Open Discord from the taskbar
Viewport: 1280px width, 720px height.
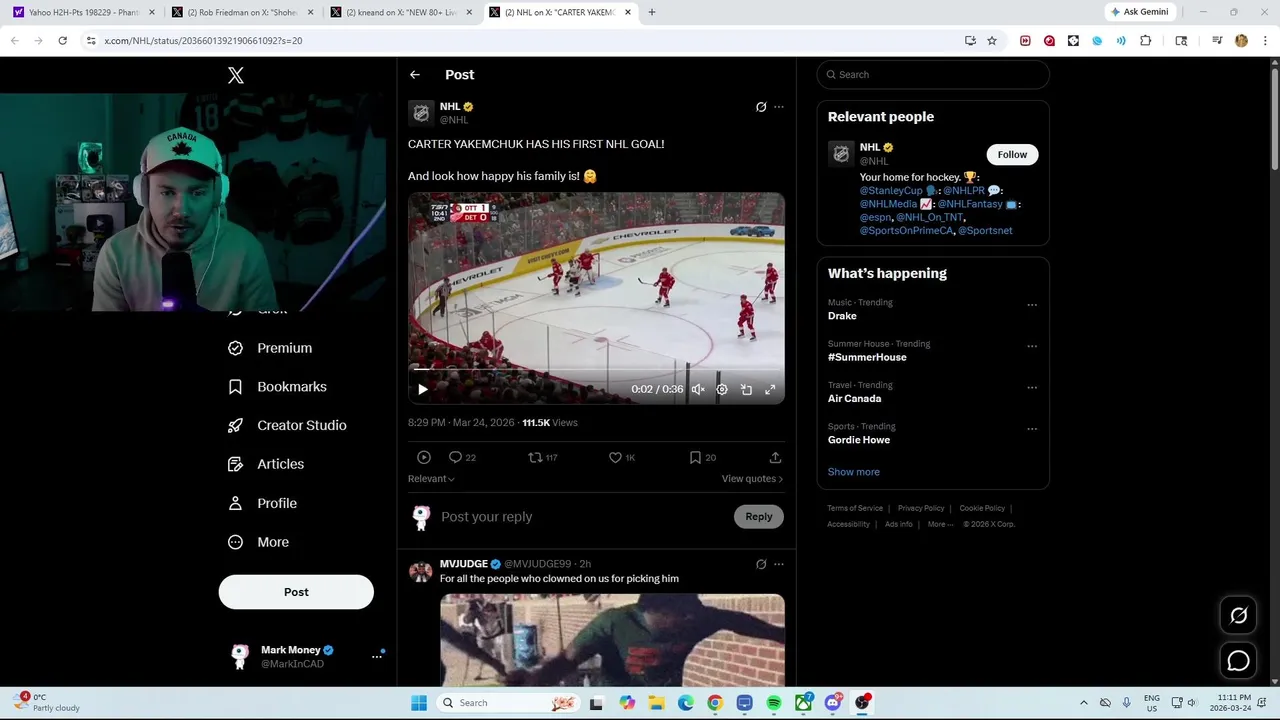click(x=832, y=703)
